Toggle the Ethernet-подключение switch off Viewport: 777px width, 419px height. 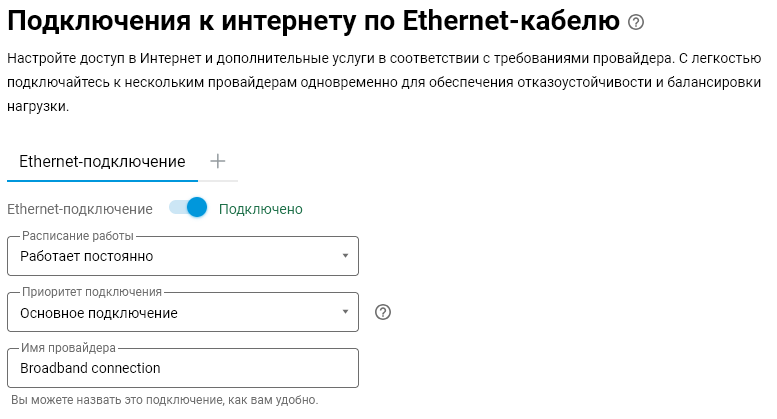(188, 208)
